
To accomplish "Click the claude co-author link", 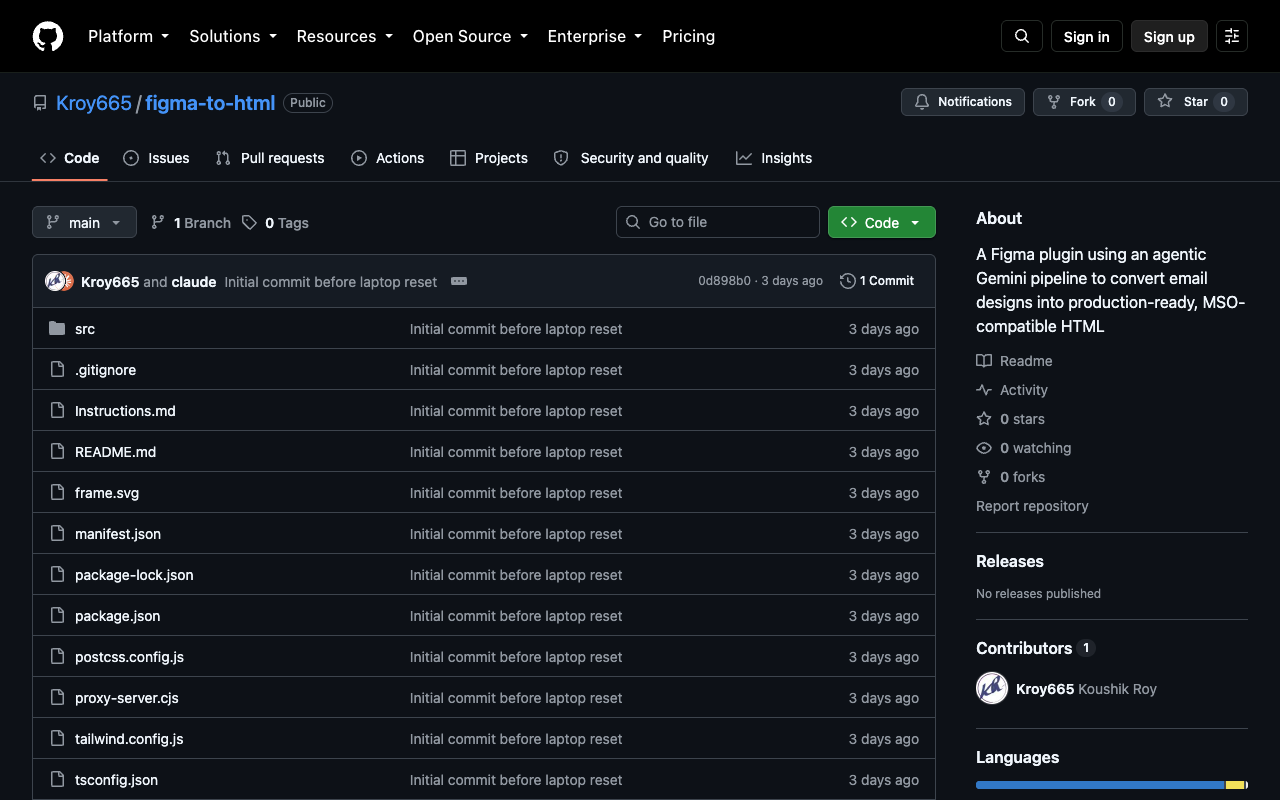I will coord(194,282).
